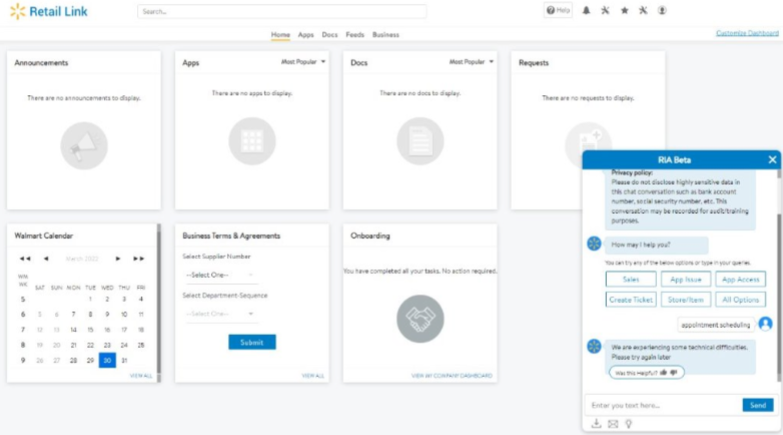Click the spark icon right of the star
The height and width of the screenshot is (435, 783).
(643, 10)
